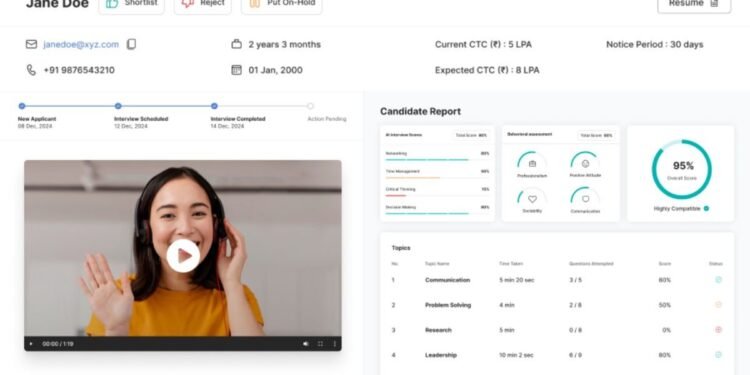
Task: Select the Interview Scheduled stage marker
Action: pos(118,106)
